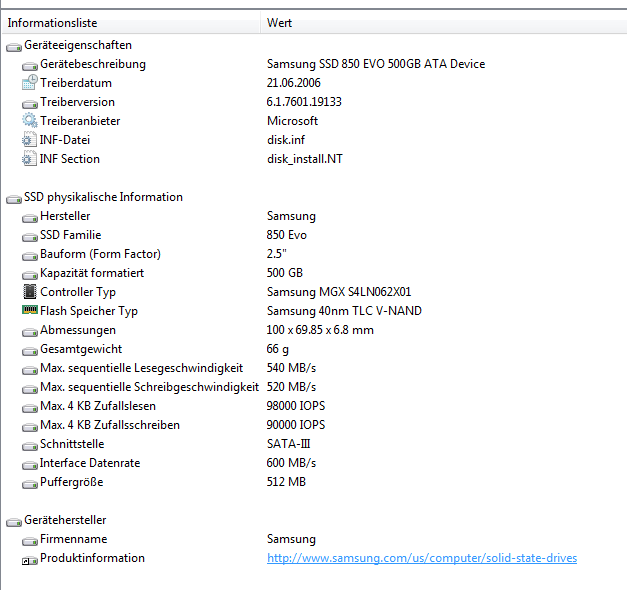Click the file icon beside INF Section
The height and width of the screenshot is (590, 627).
[x=29, y=158]
